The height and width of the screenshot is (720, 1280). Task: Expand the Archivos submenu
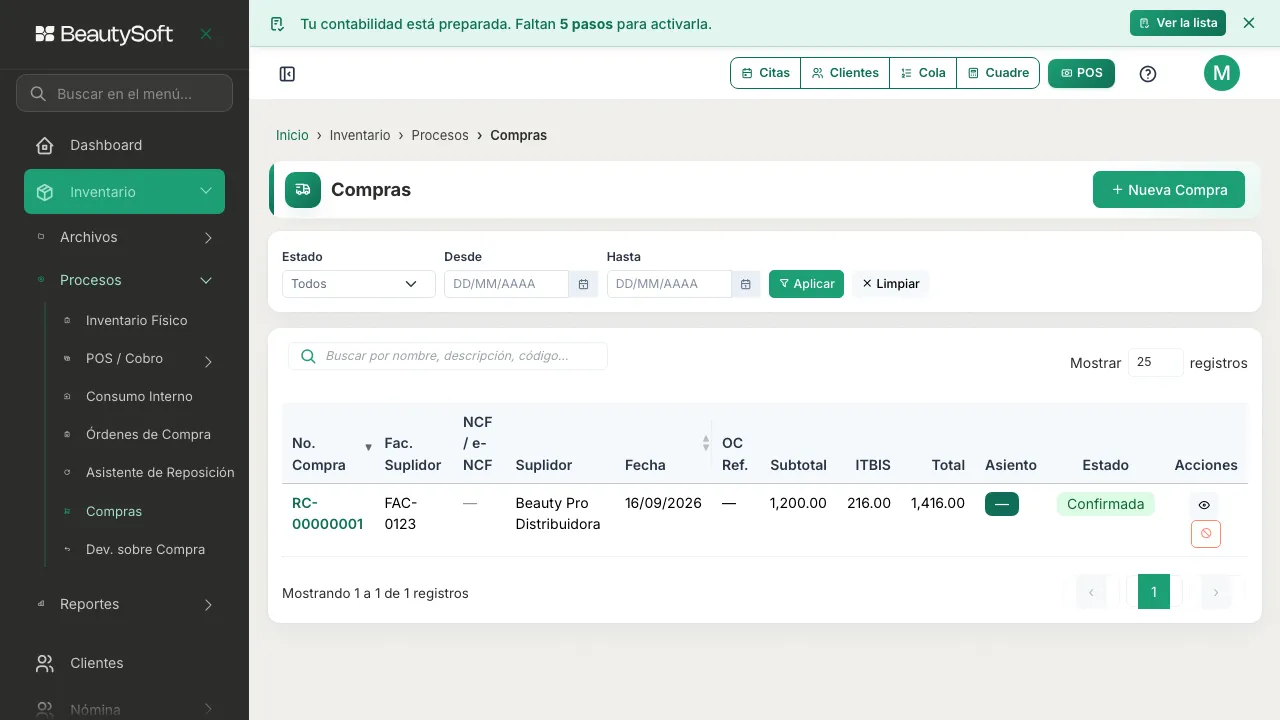click(x=125, y=237)
